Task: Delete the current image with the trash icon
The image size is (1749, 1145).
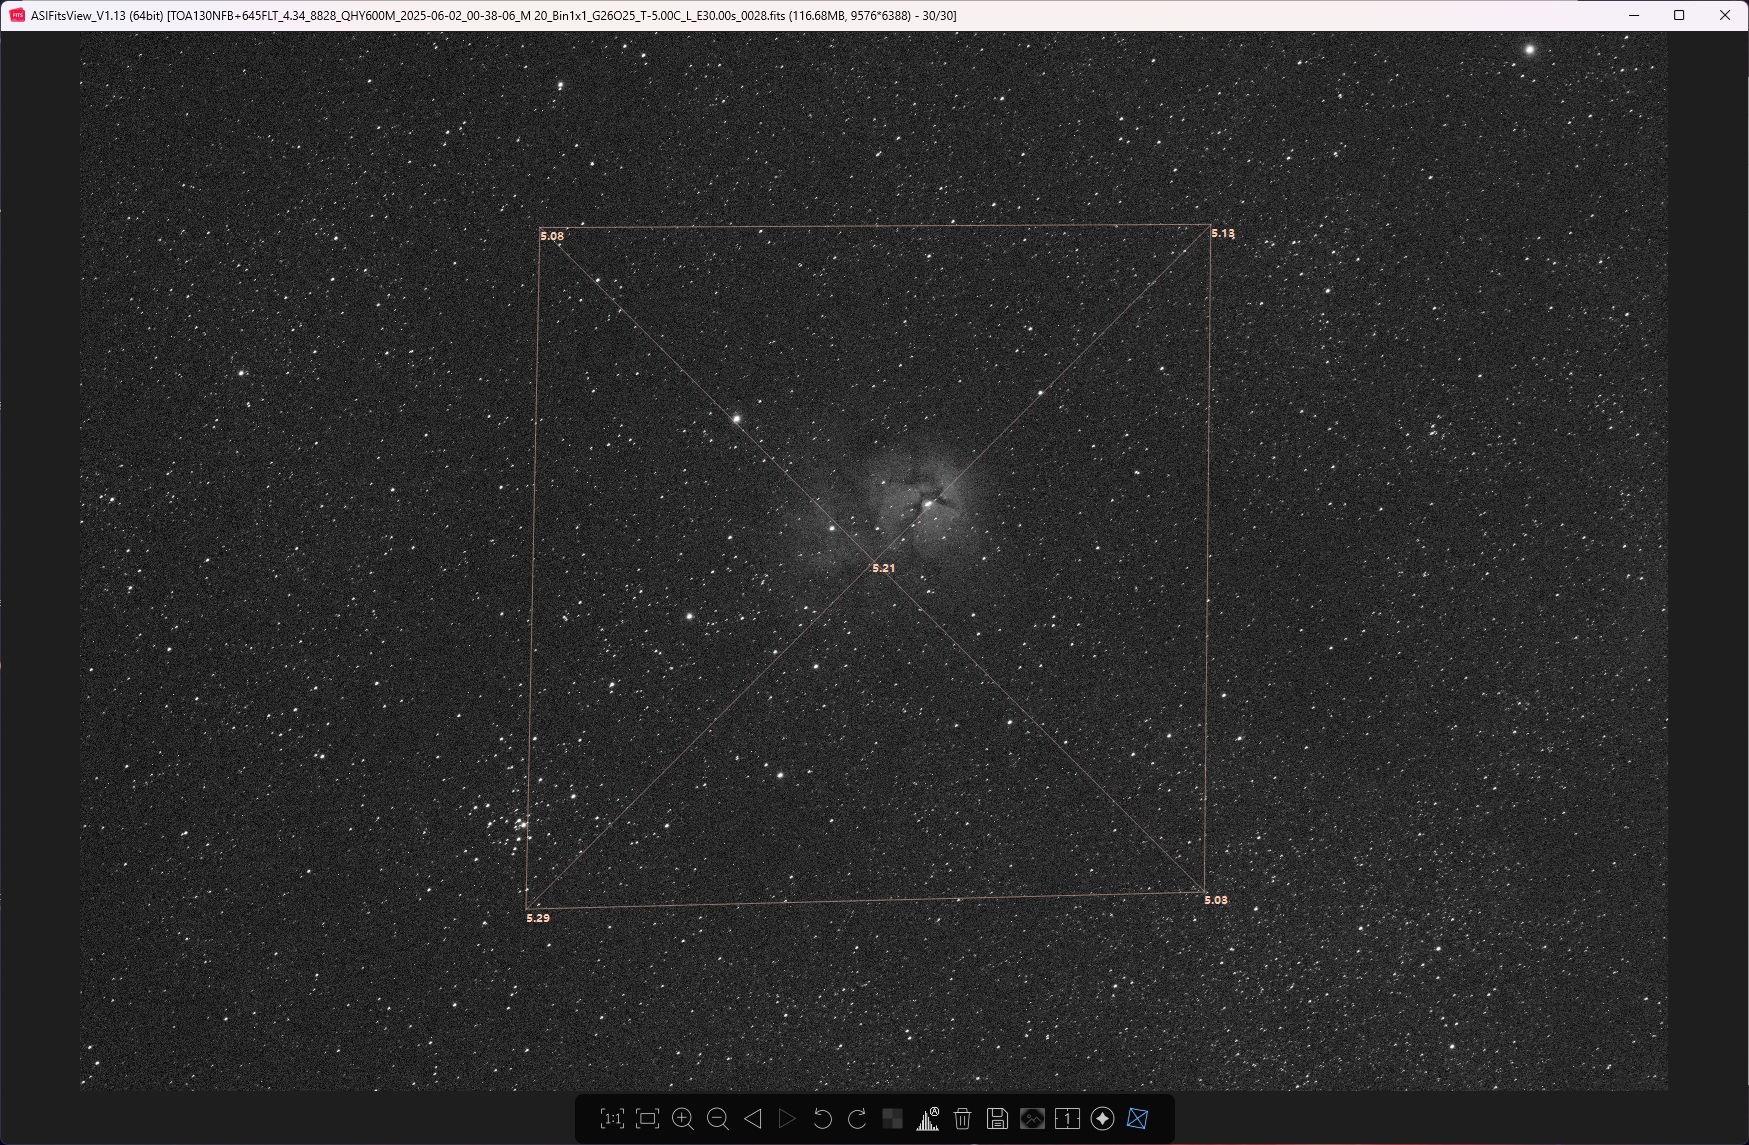Action: (962, 1119)
